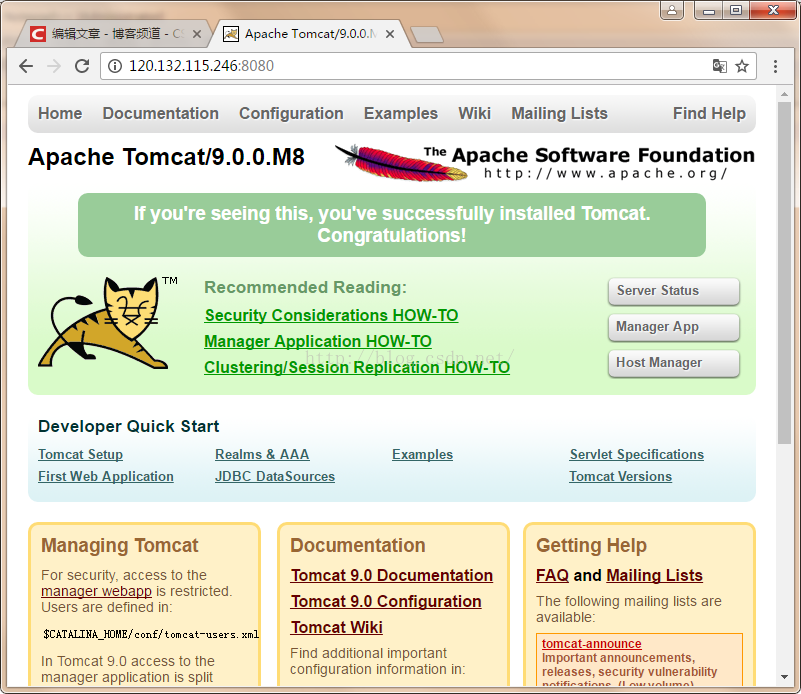Click the user profile icon in title bar

pos(672,10)
